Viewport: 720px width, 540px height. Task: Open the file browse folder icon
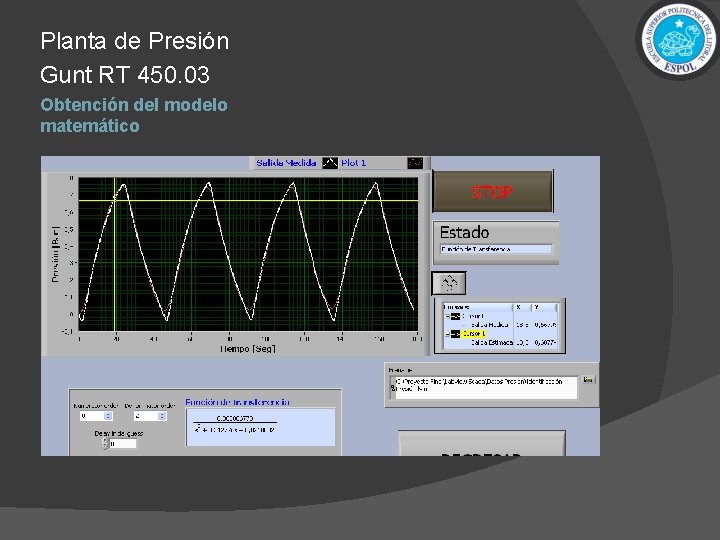588,379
